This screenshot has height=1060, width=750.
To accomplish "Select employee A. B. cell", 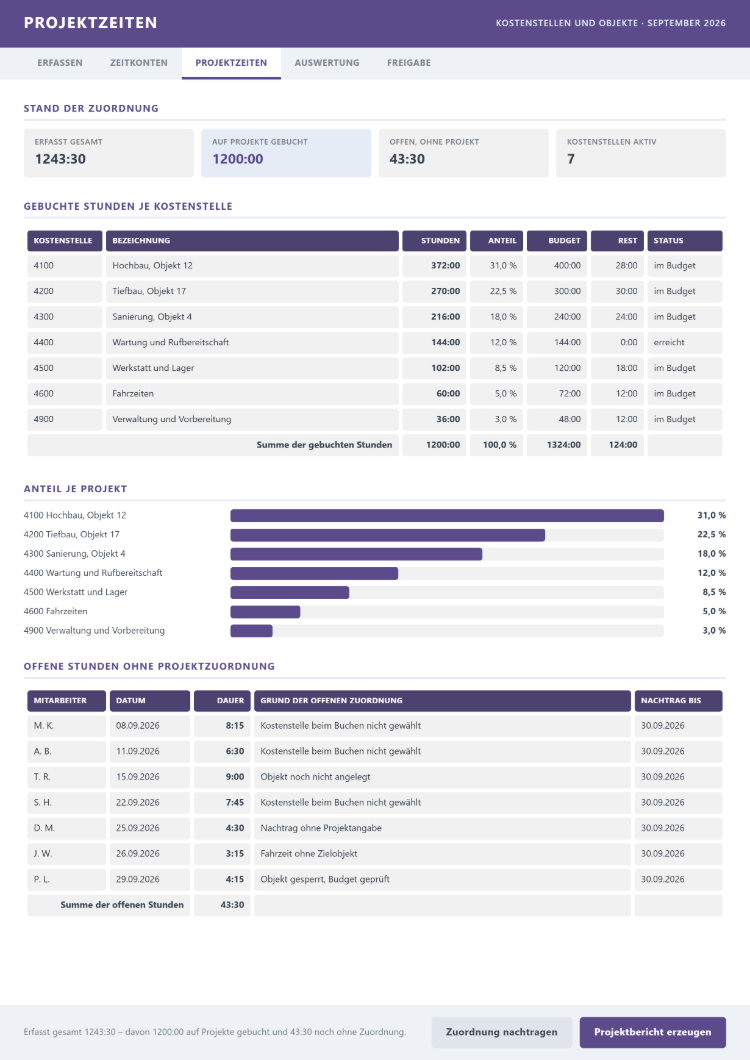I will 66,752.
